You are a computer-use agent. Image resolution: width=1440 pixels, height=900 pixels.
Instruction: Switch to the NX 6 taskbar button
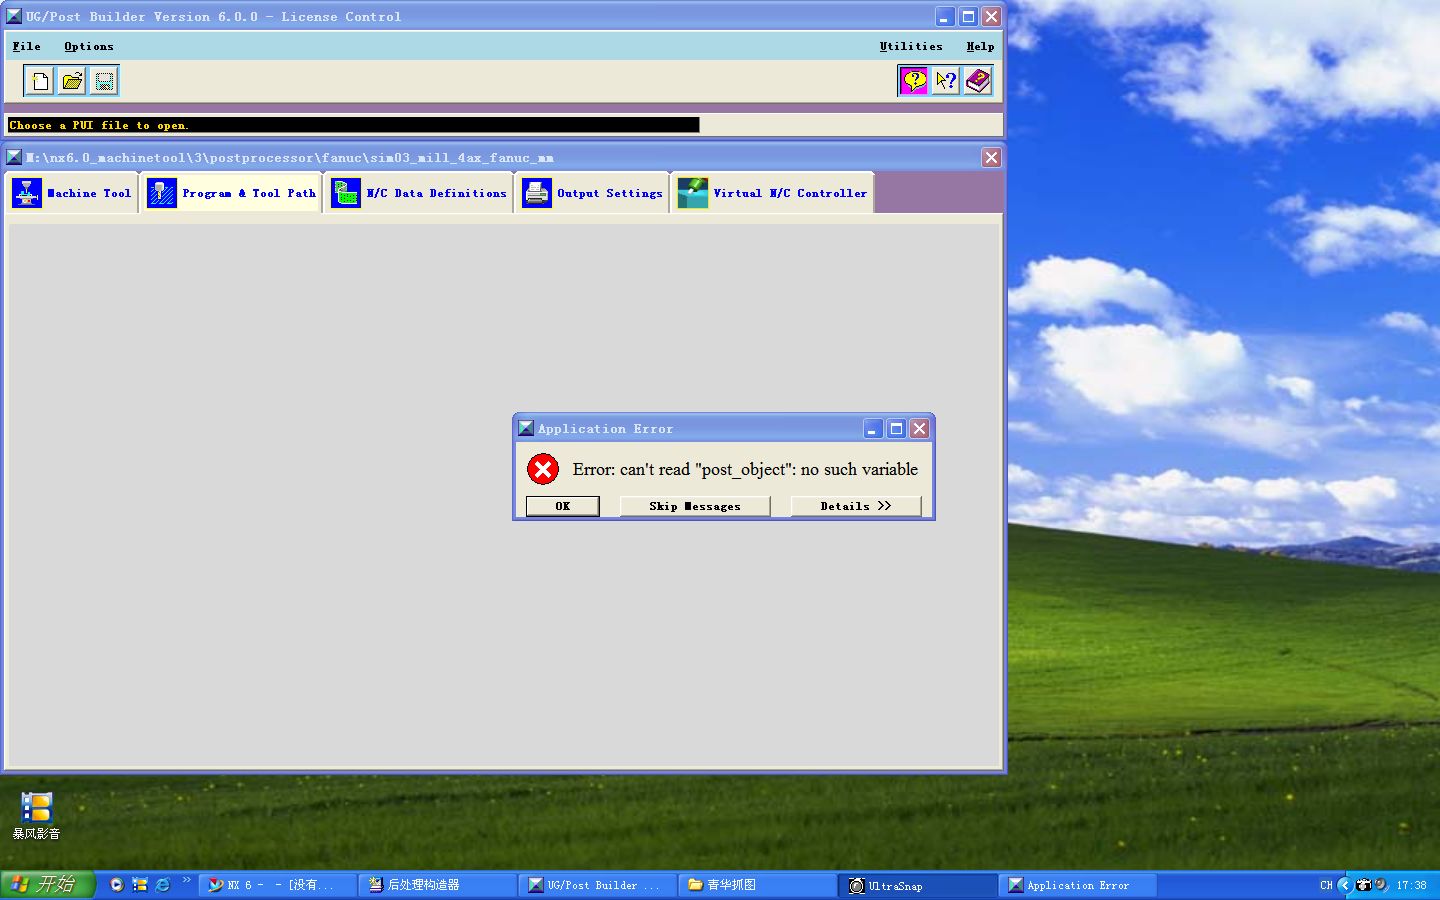[x=279, y=885]
